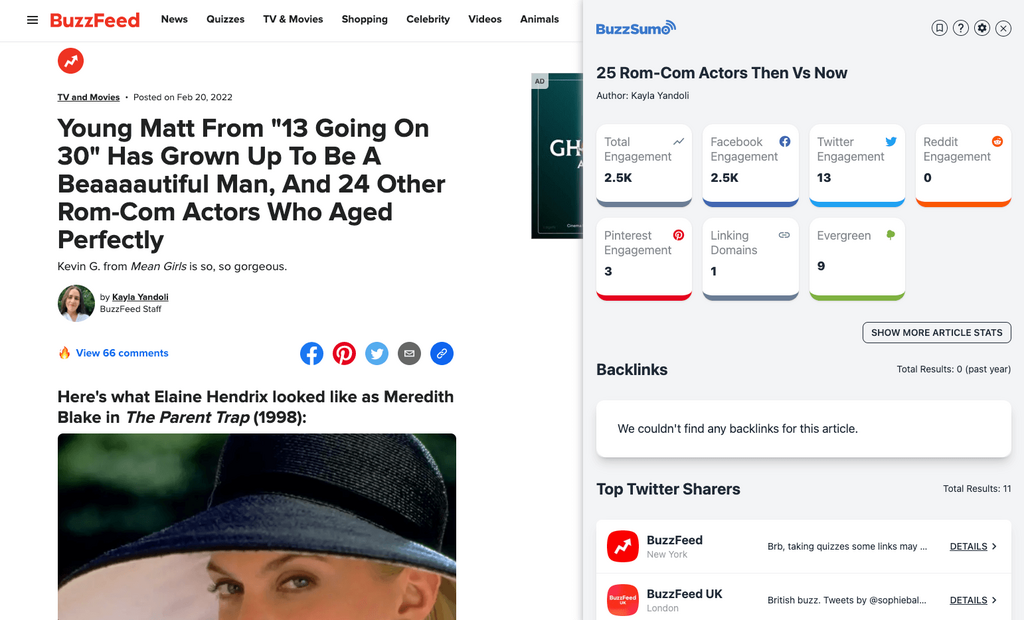1024x620 pixels.
Task: Click the Twitter Engagement stat card
Action: [x=851, y=164]
